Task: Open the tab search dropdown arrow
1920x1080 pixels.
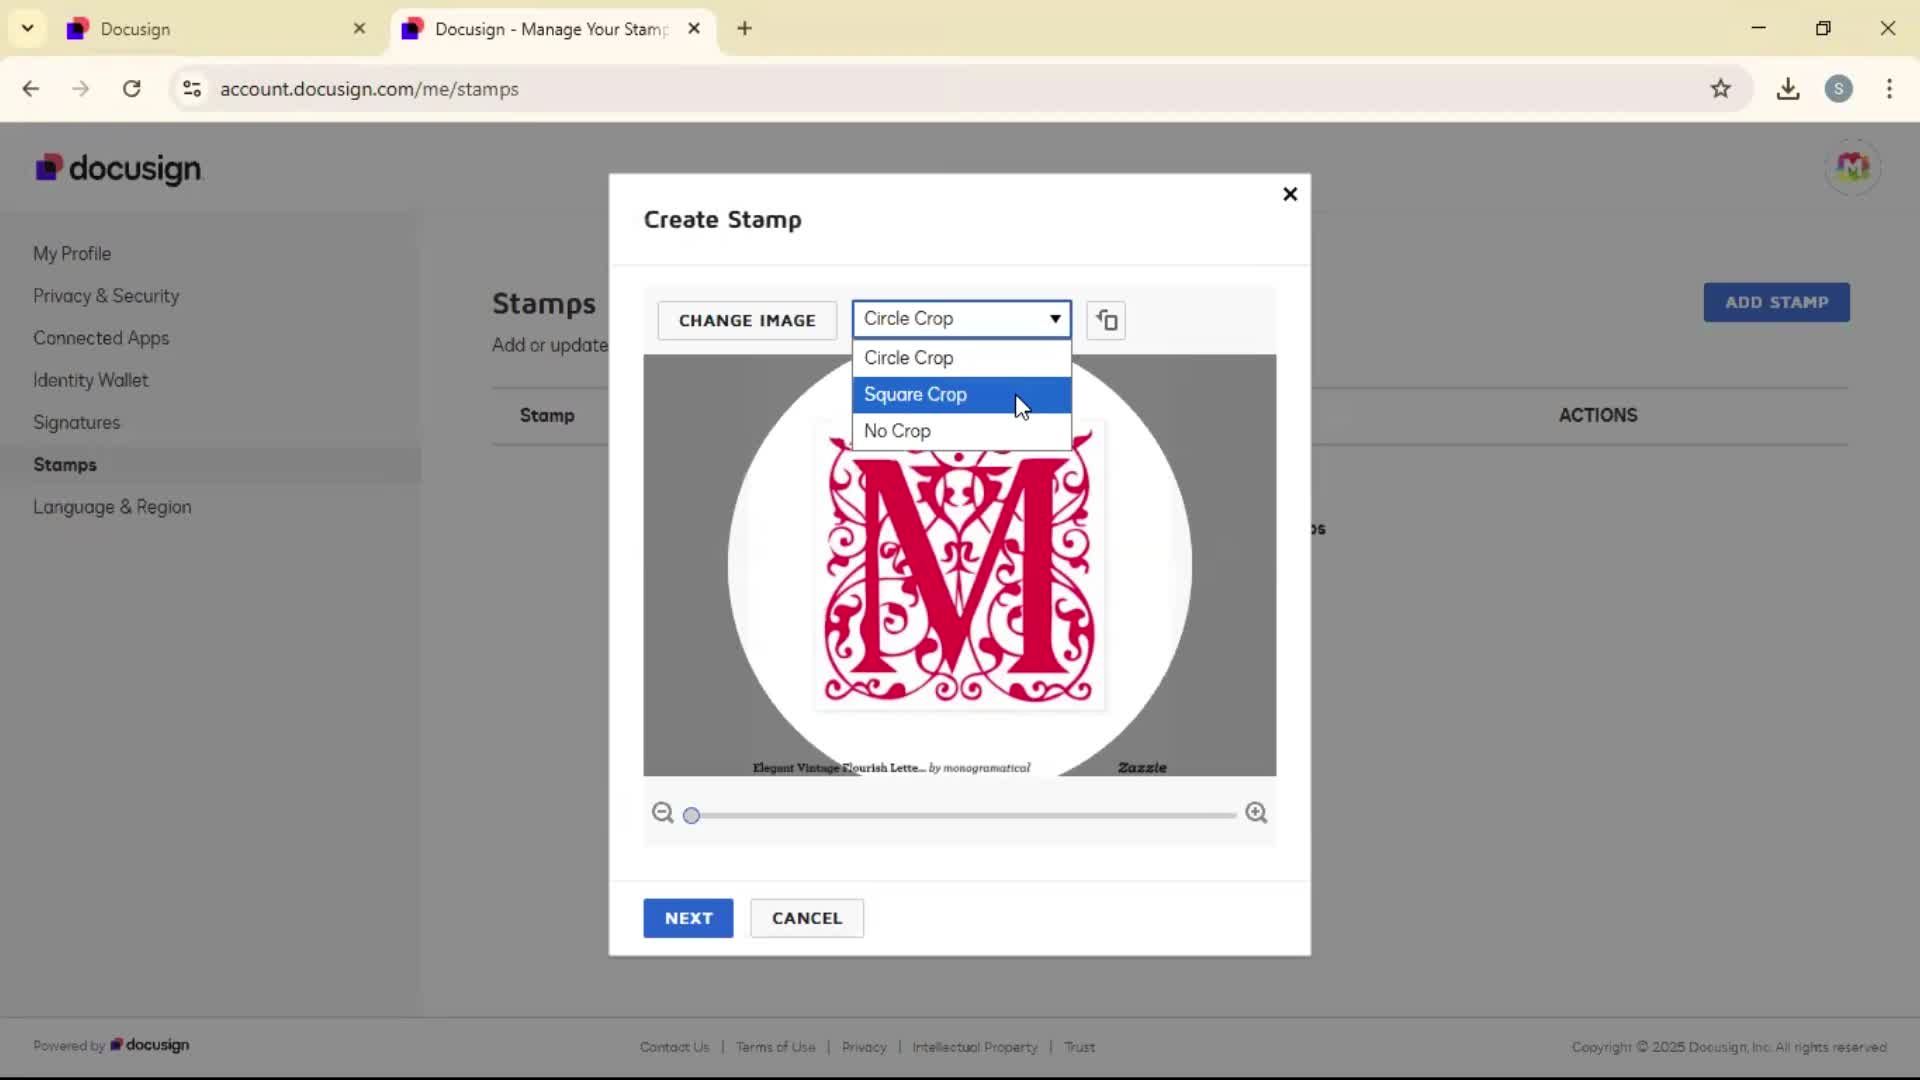Action: [28, 28]
